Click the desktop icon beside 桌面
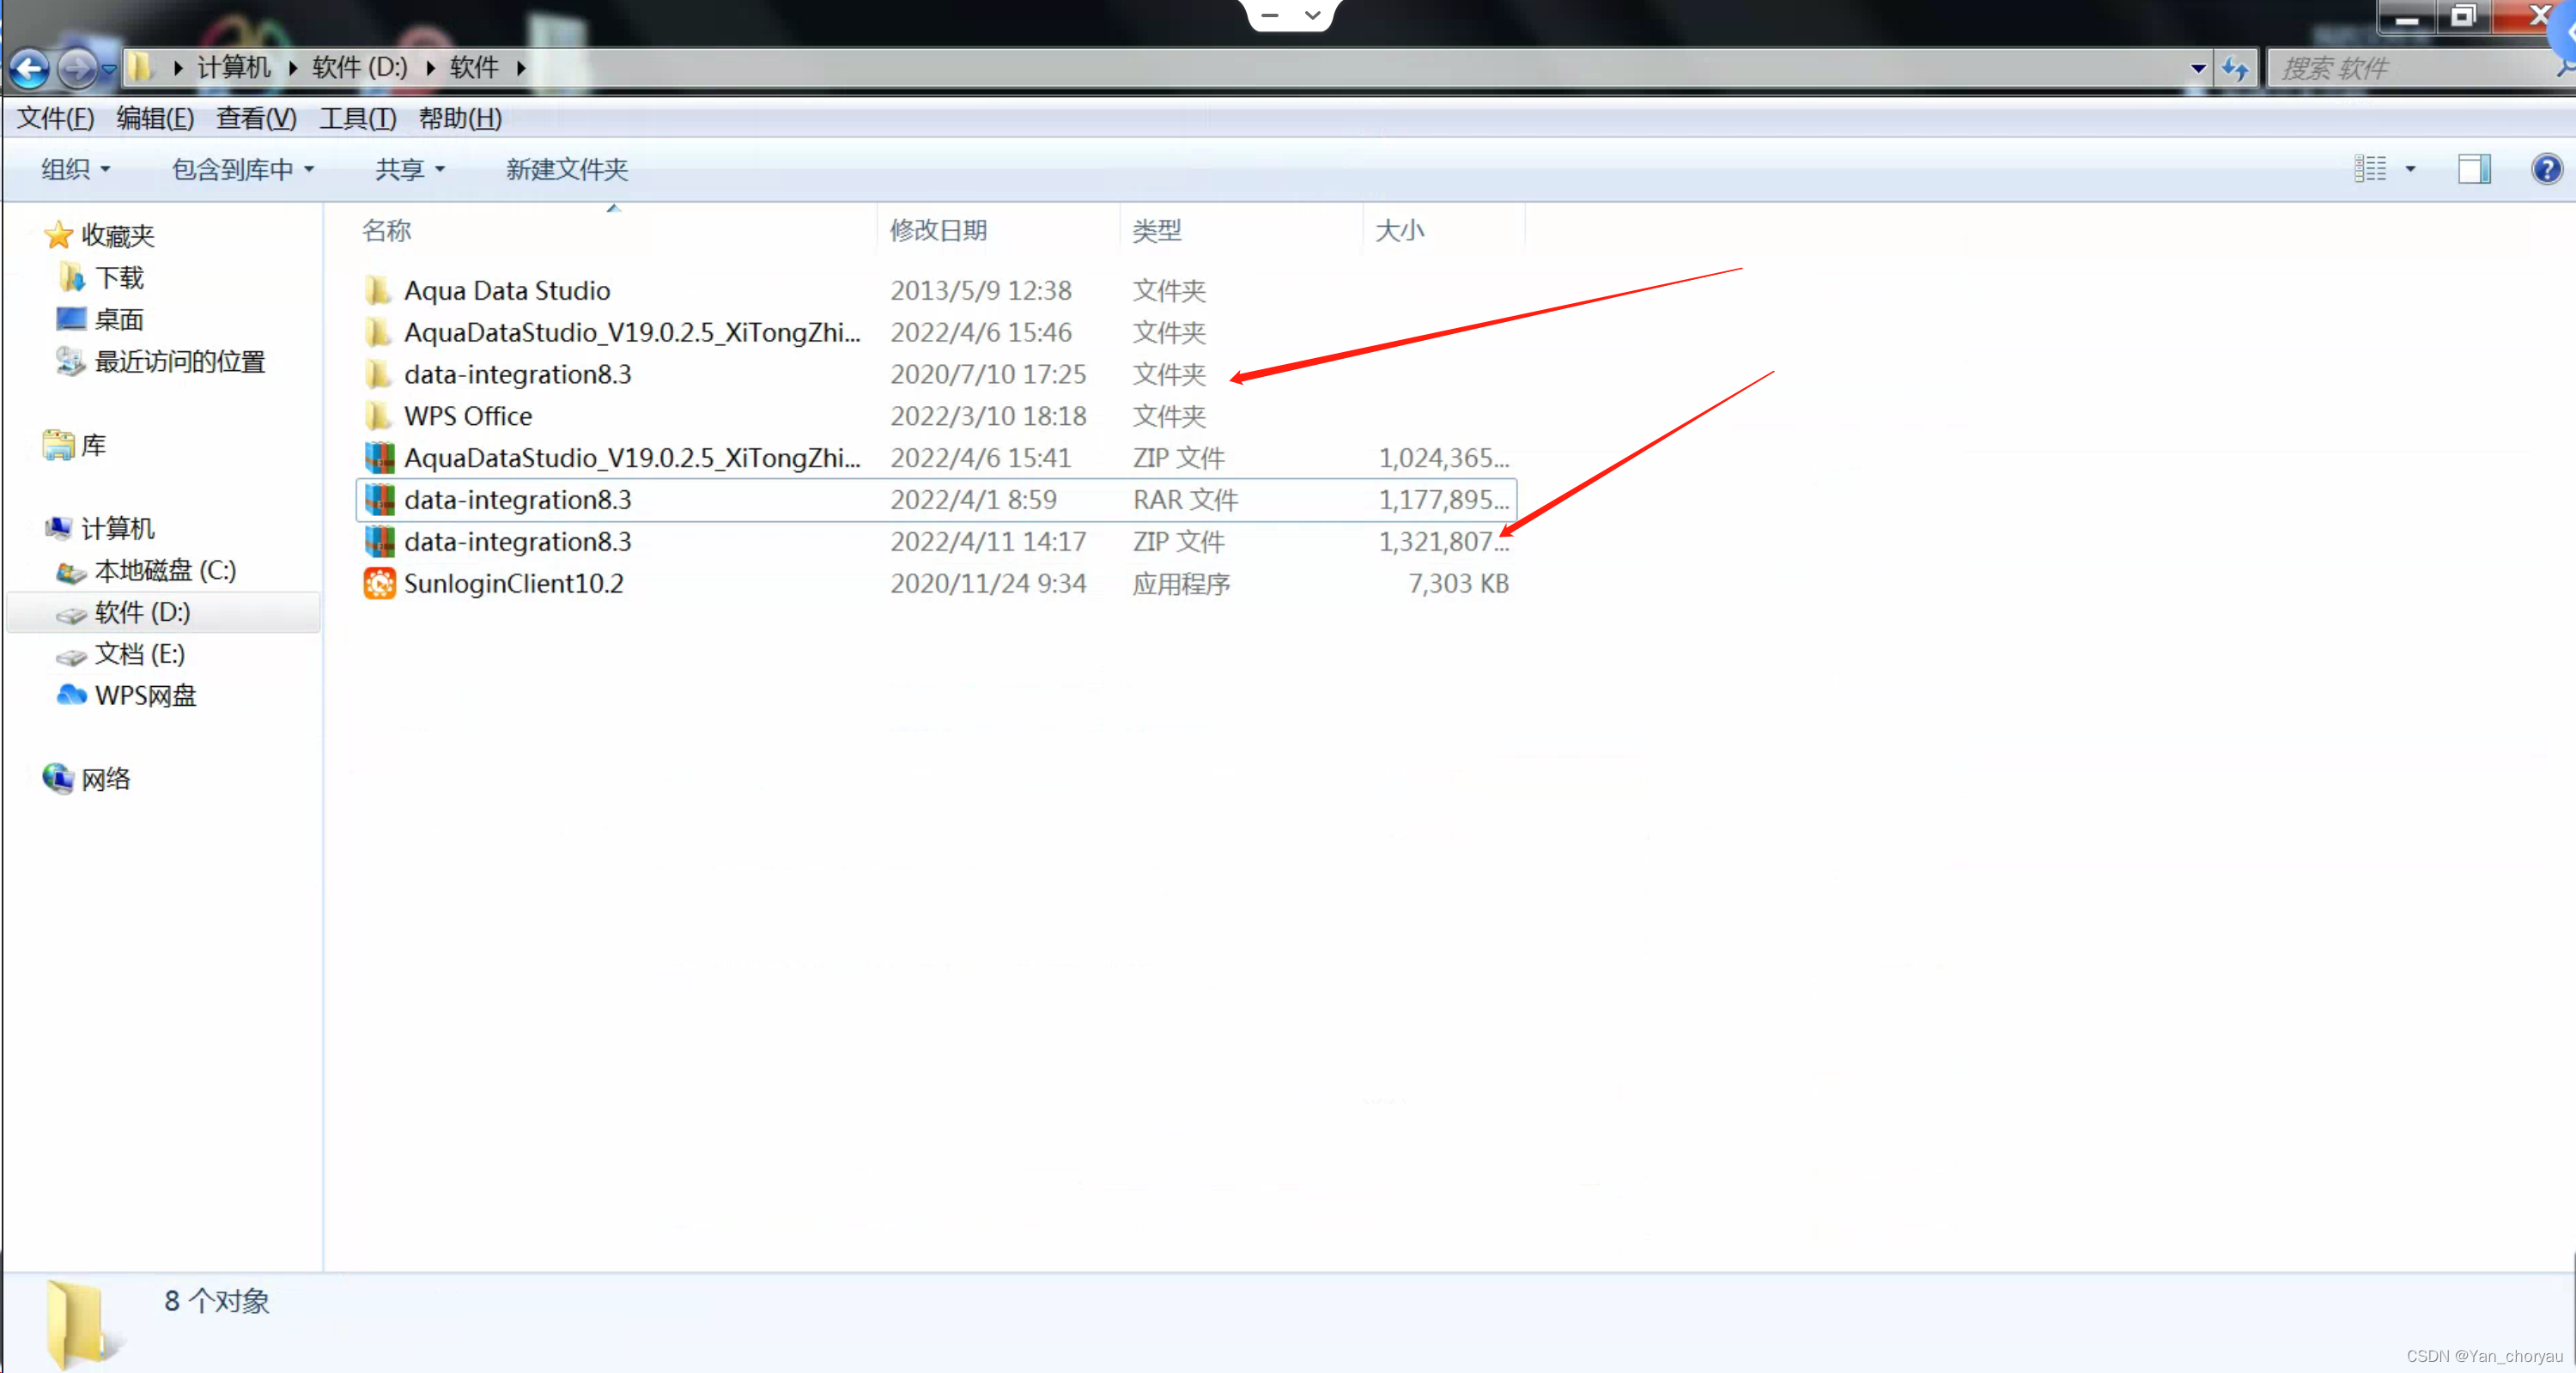This screenshot has width=2576, height=1373. pyautogui.click(x=71, y=319)
